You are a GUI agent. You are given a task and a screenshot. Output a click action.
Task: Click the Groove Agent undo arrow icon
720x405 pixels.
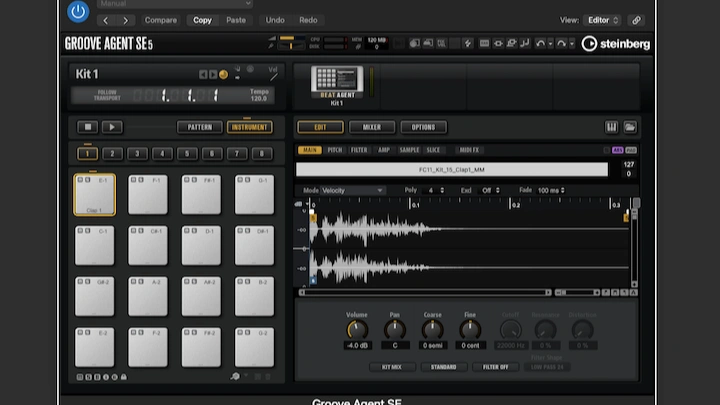tap(540, 44)
